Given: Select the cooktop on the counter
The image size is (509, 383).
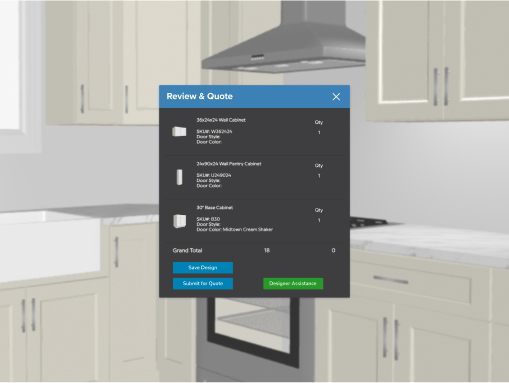Looking at the screenshot, I should click(368, 223).
